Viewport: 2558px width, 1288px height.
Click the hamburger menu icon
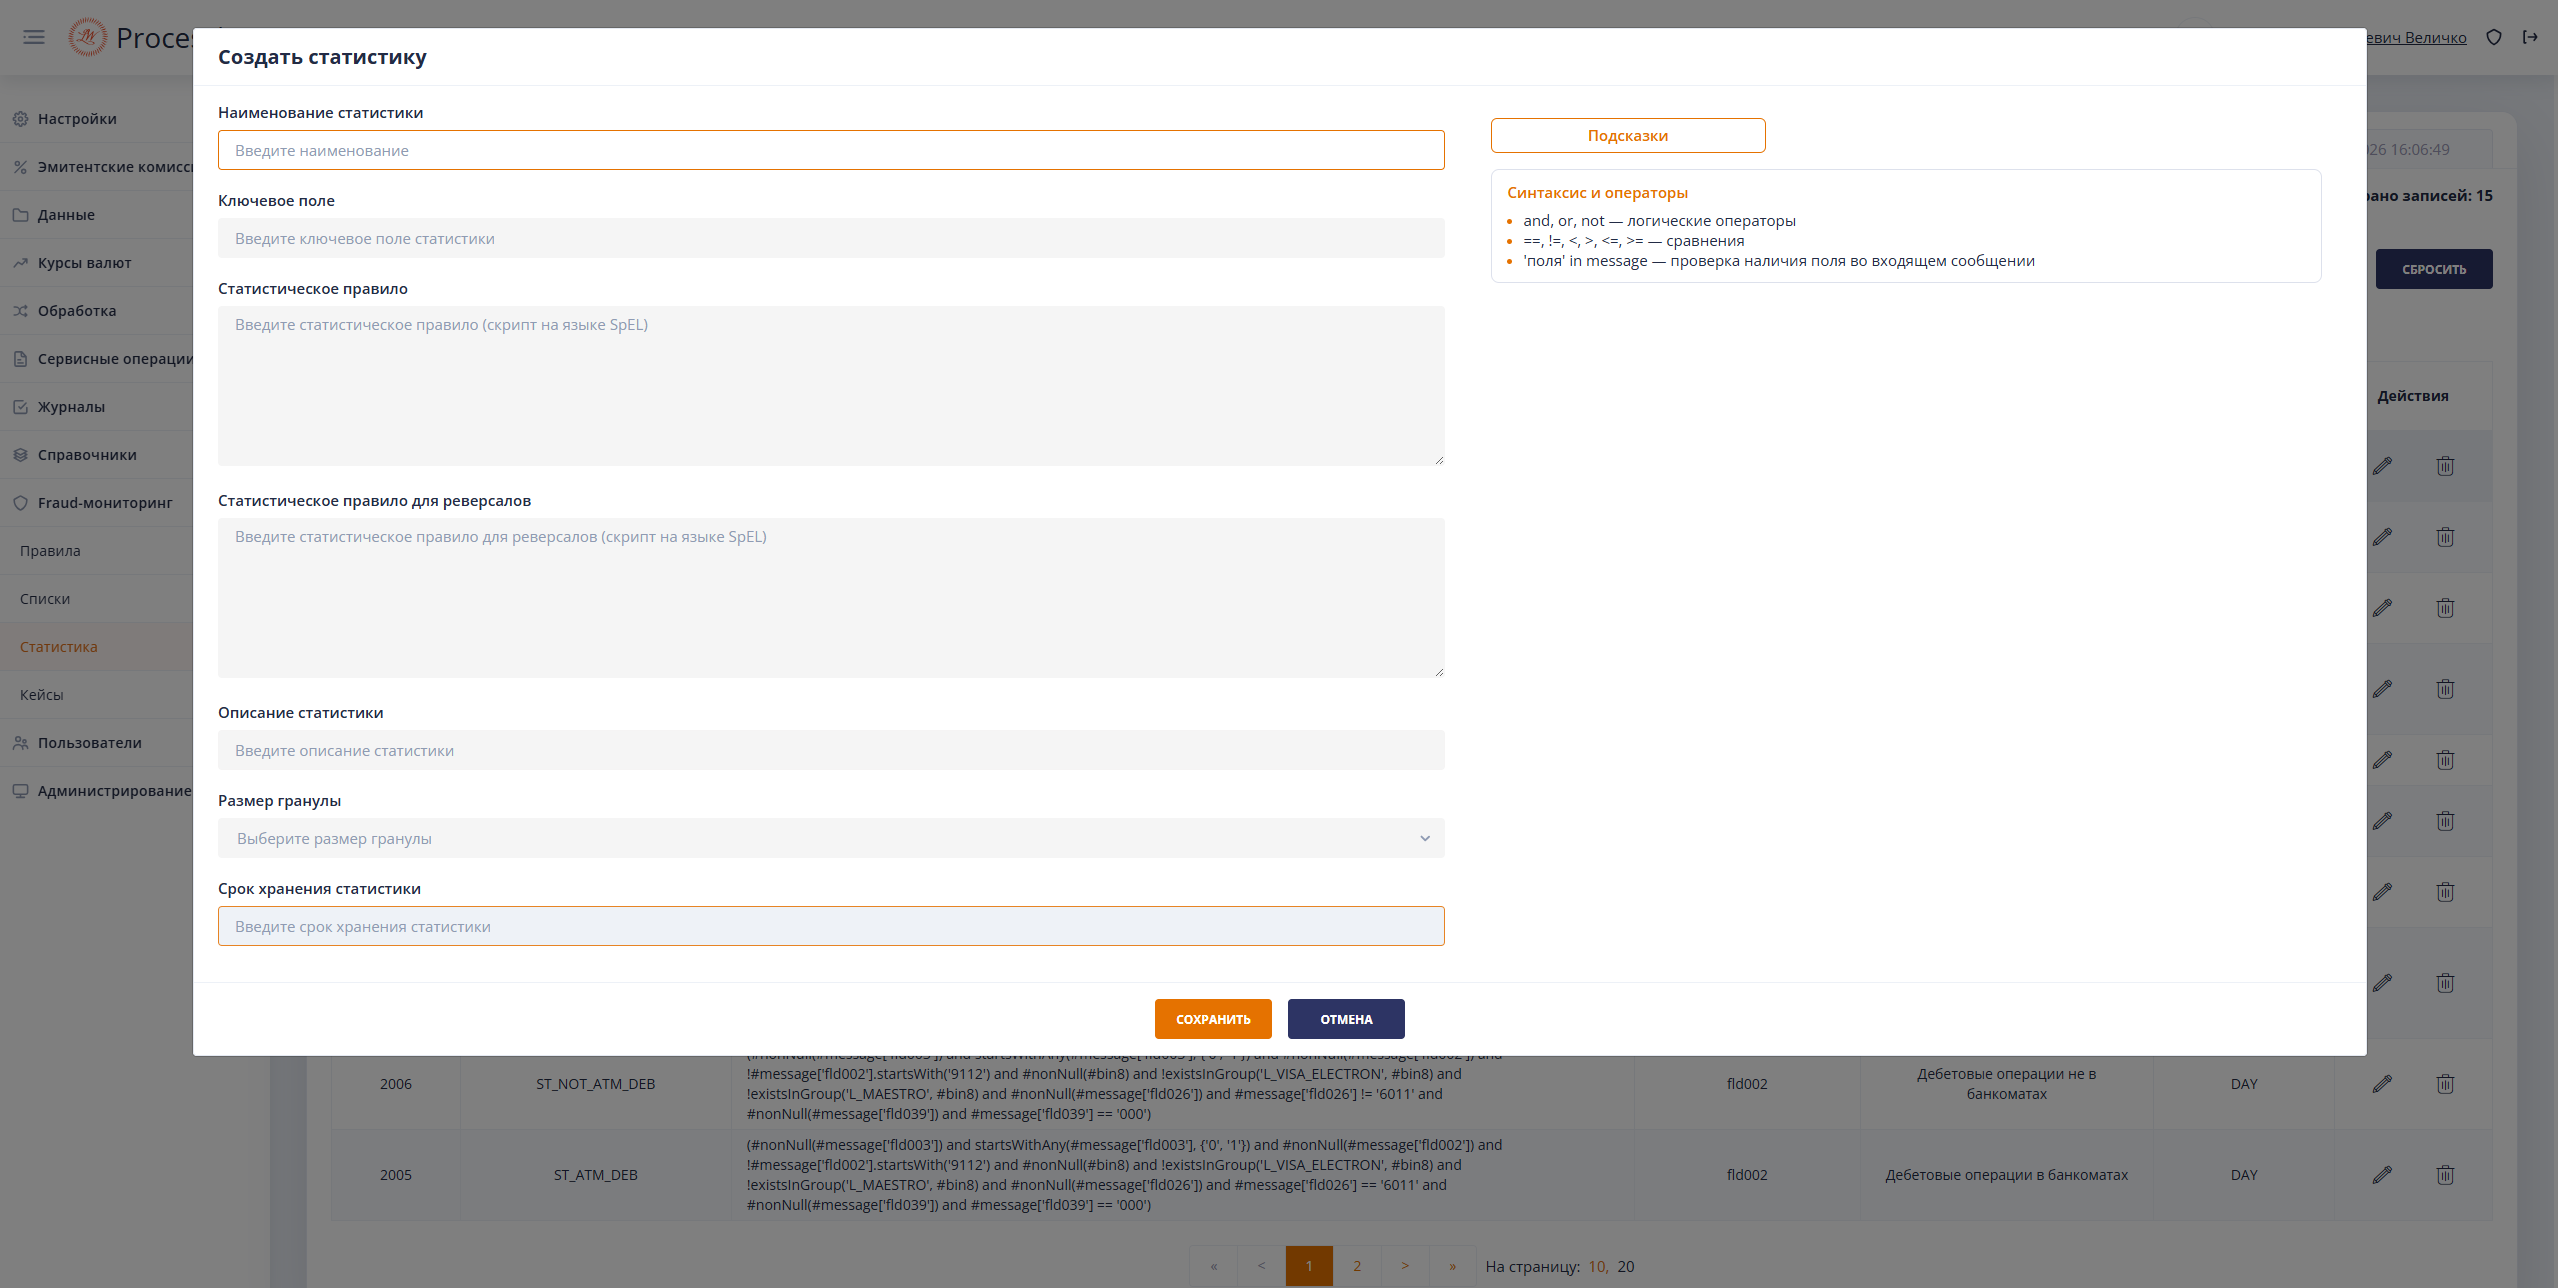tap(34, 37)
